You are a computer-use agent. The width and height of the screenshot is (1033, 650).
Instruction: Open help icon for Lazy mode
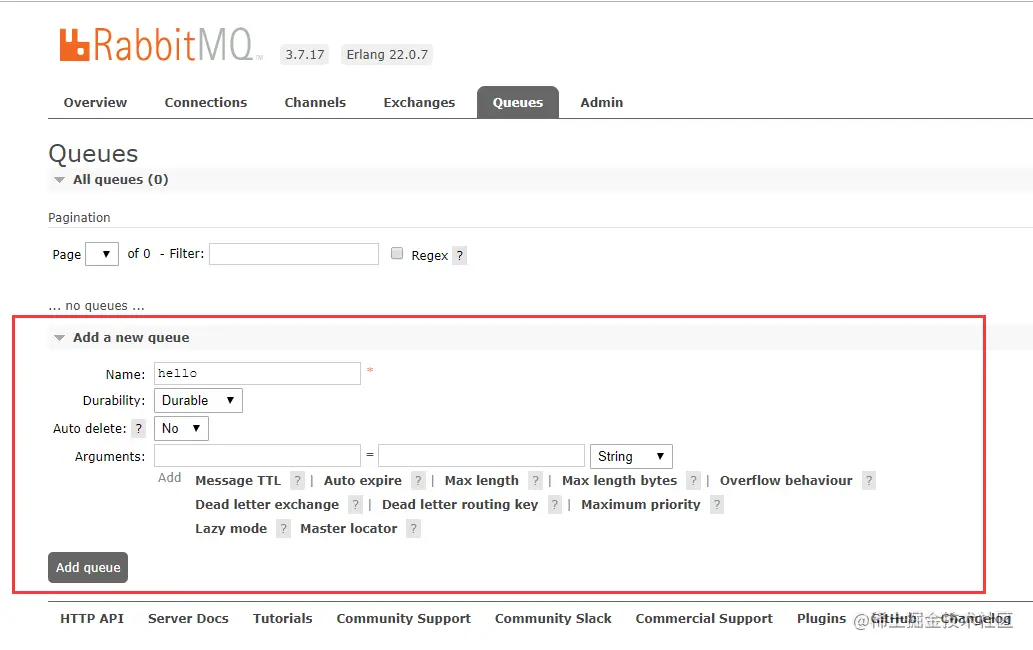pos(283,529)
